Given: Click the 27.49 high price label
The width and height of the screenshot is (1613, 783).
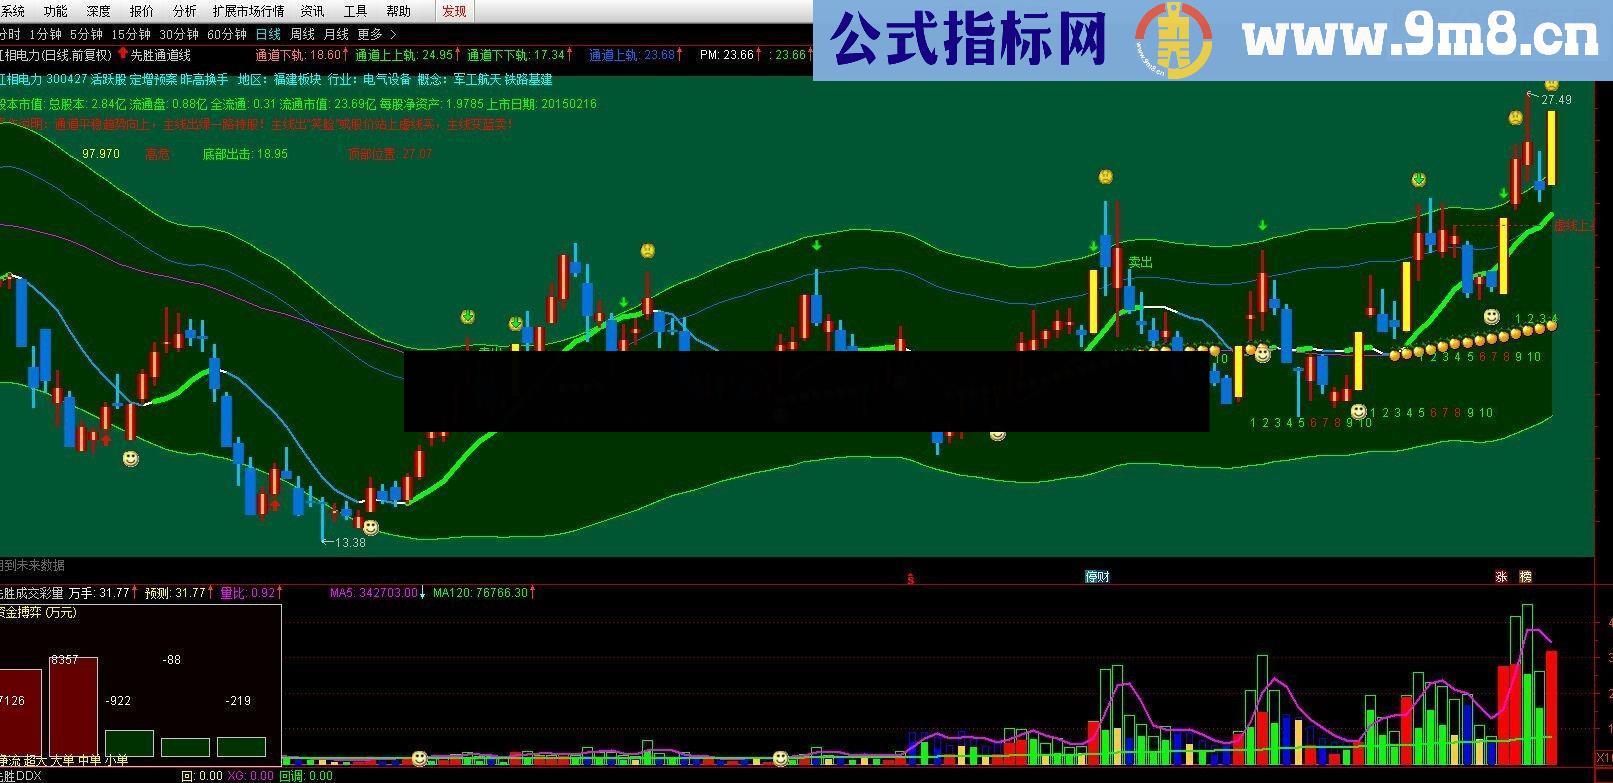Looking at the screenshot, I should [1556, 100].
